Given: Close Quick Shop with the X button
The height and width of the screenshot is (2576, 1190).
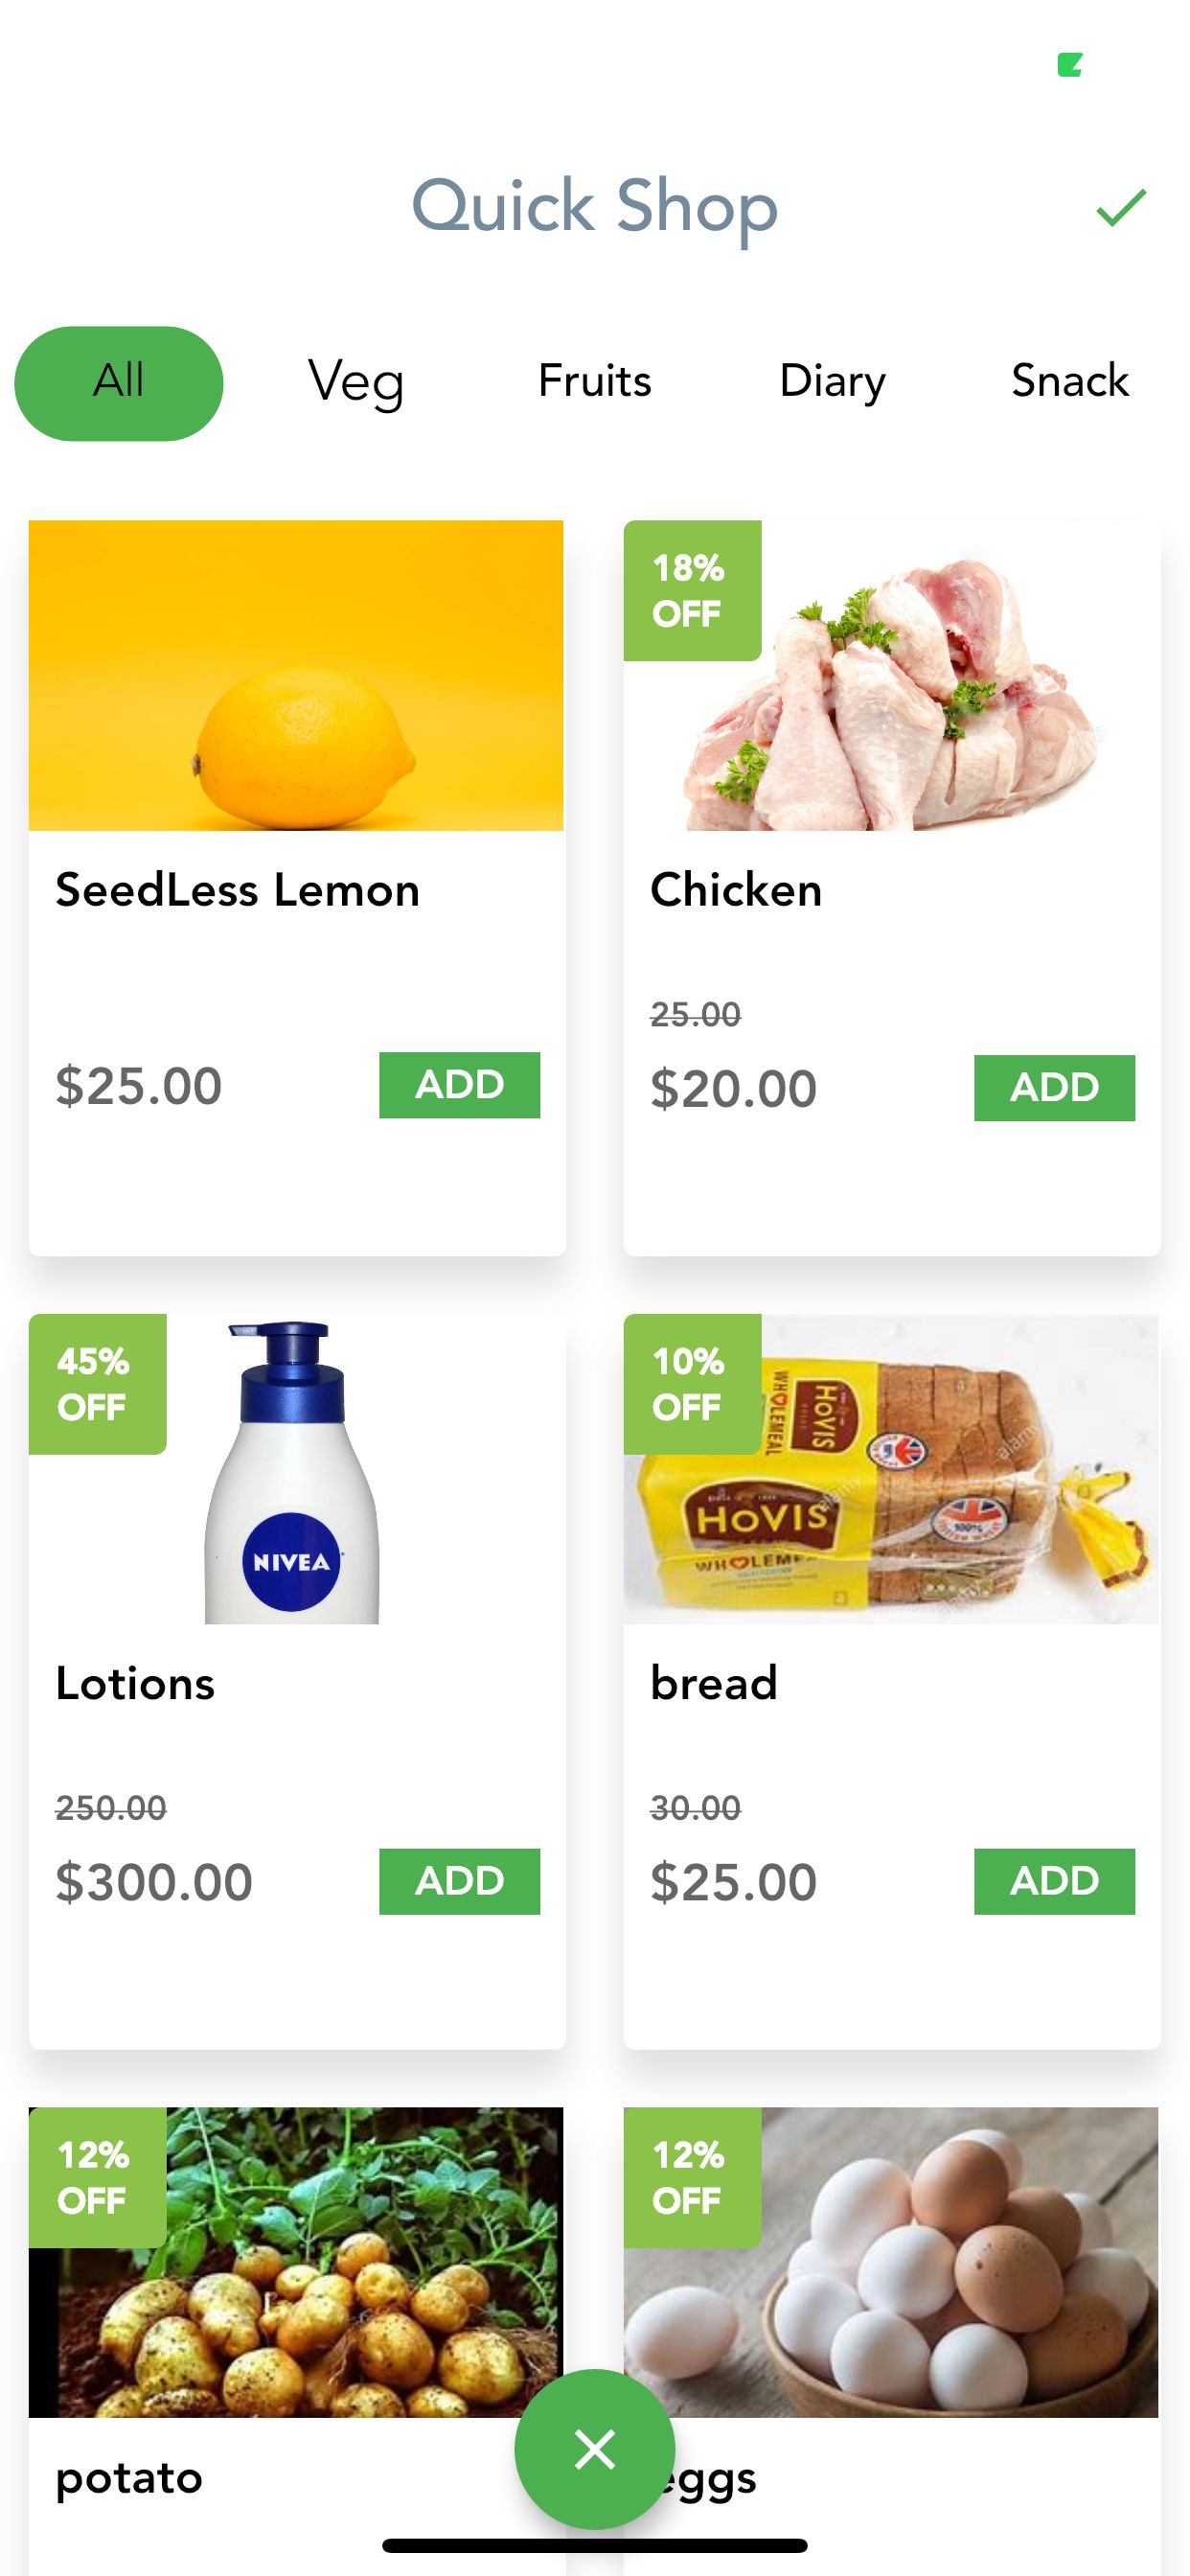Looking at the screenshot, I should [595, 2449].
